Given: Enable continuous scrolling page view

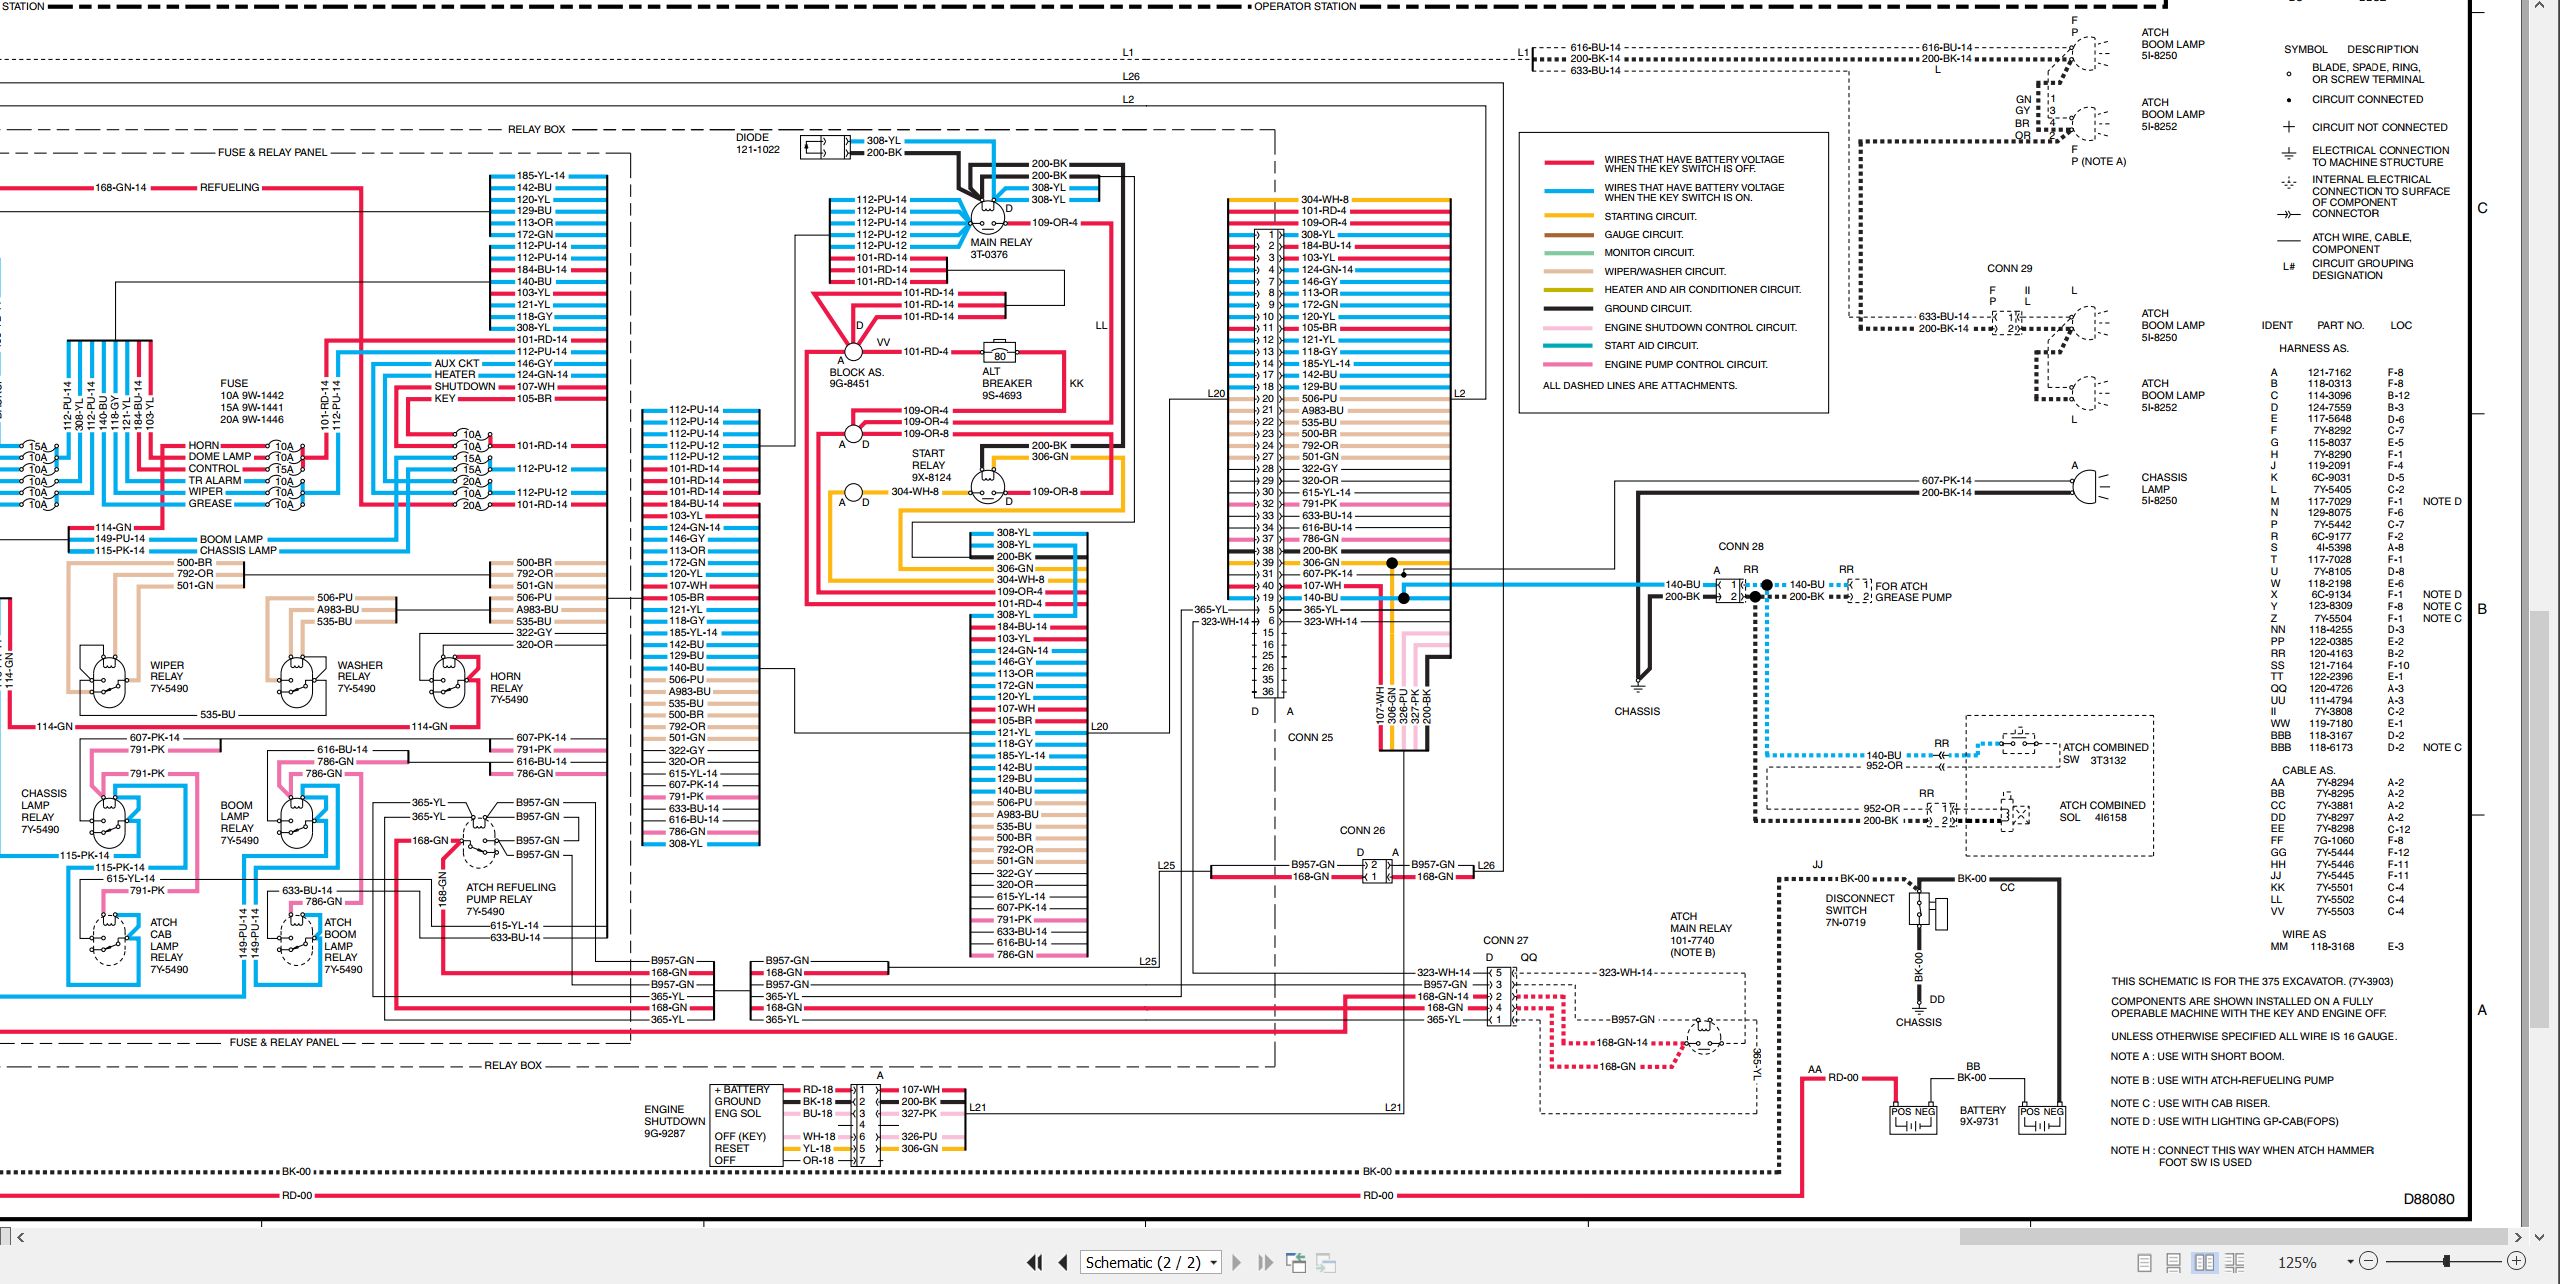Looking at the screenshot, I should pos(2174,1263).
